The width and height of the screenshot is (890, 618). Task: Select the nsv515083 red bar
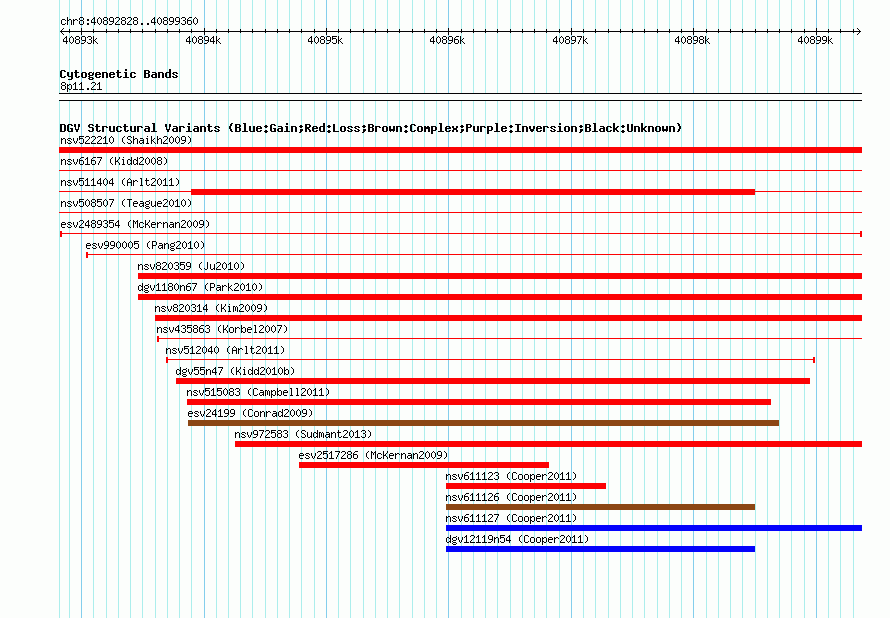(479, 402)
